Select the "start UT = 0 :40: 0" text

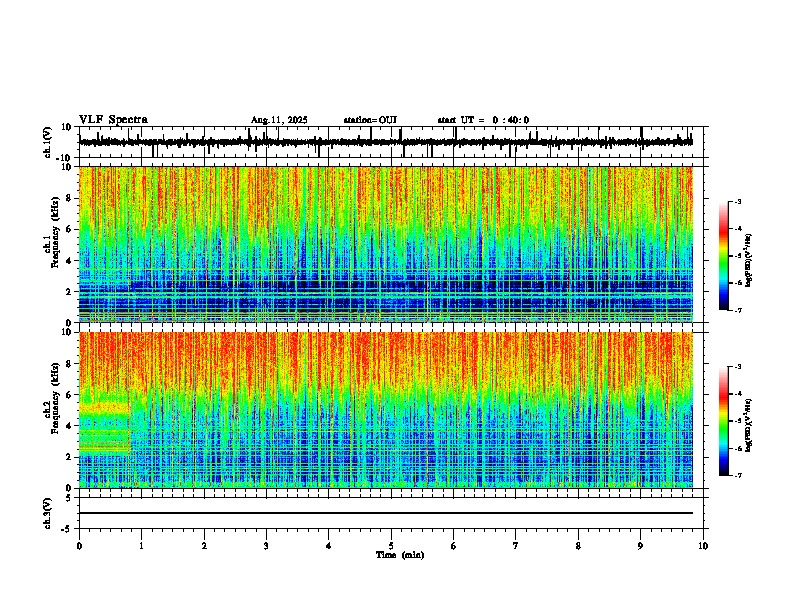483,120
